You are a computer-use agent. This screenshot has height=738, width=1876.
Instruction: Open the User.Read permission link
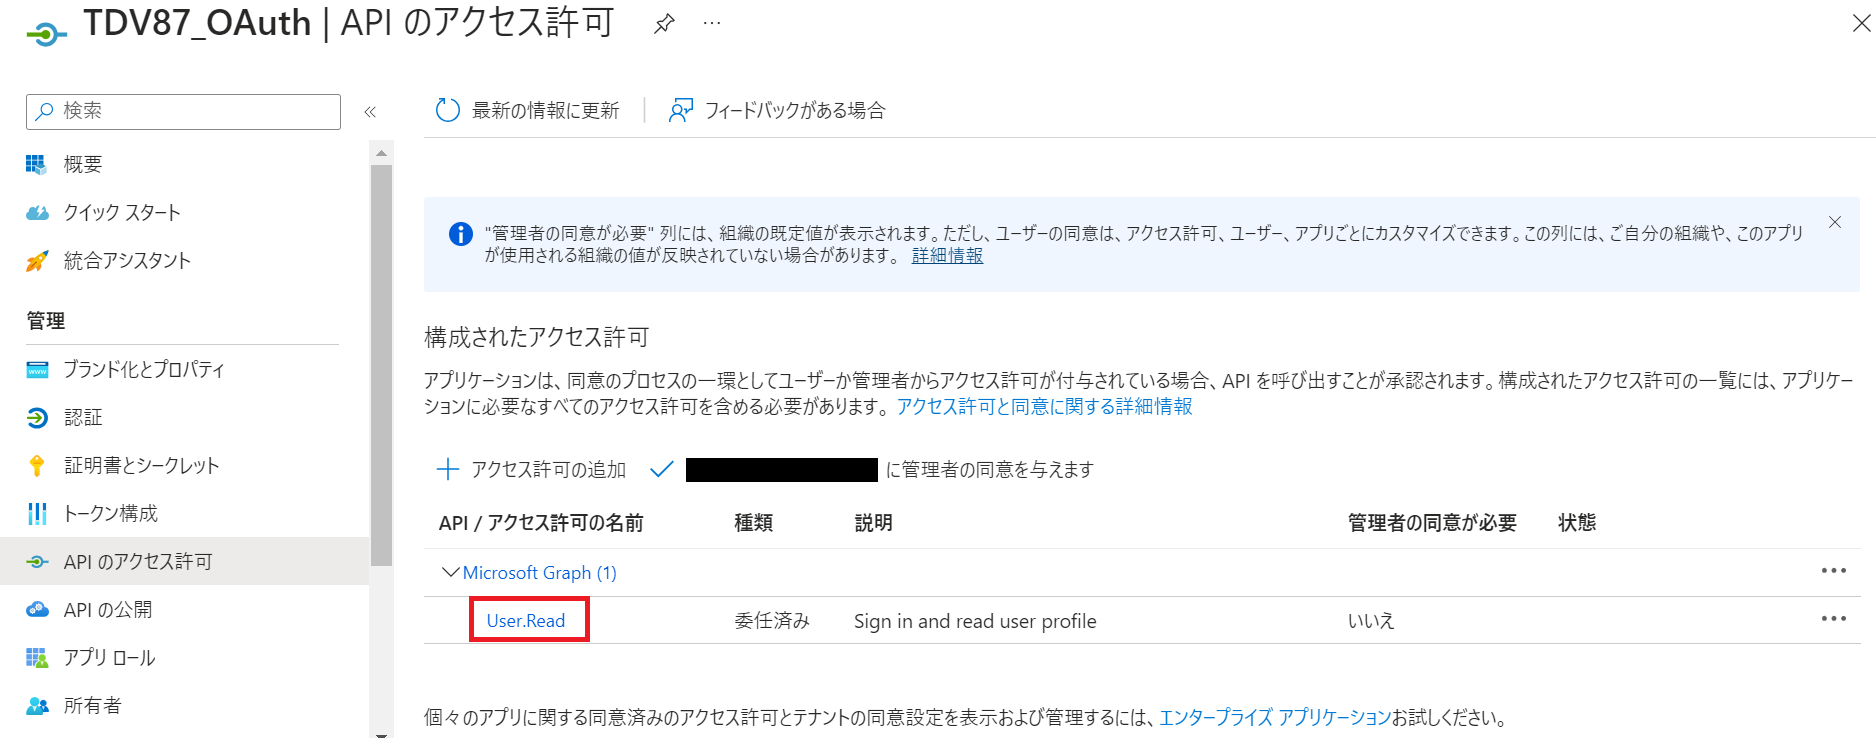[526, 621]
